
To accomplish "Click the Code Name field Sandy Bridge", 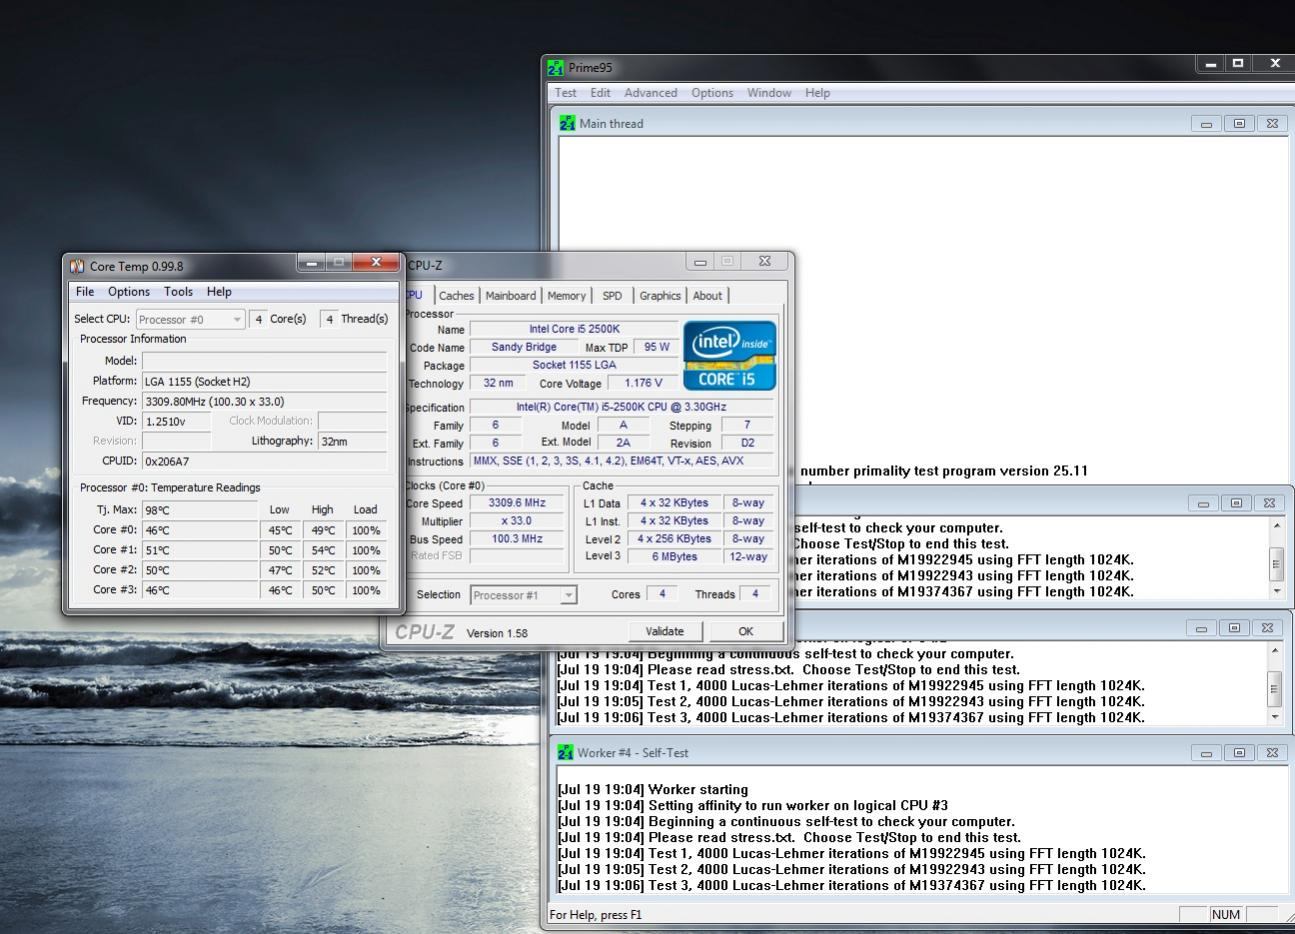I will (x=523, y=347).
